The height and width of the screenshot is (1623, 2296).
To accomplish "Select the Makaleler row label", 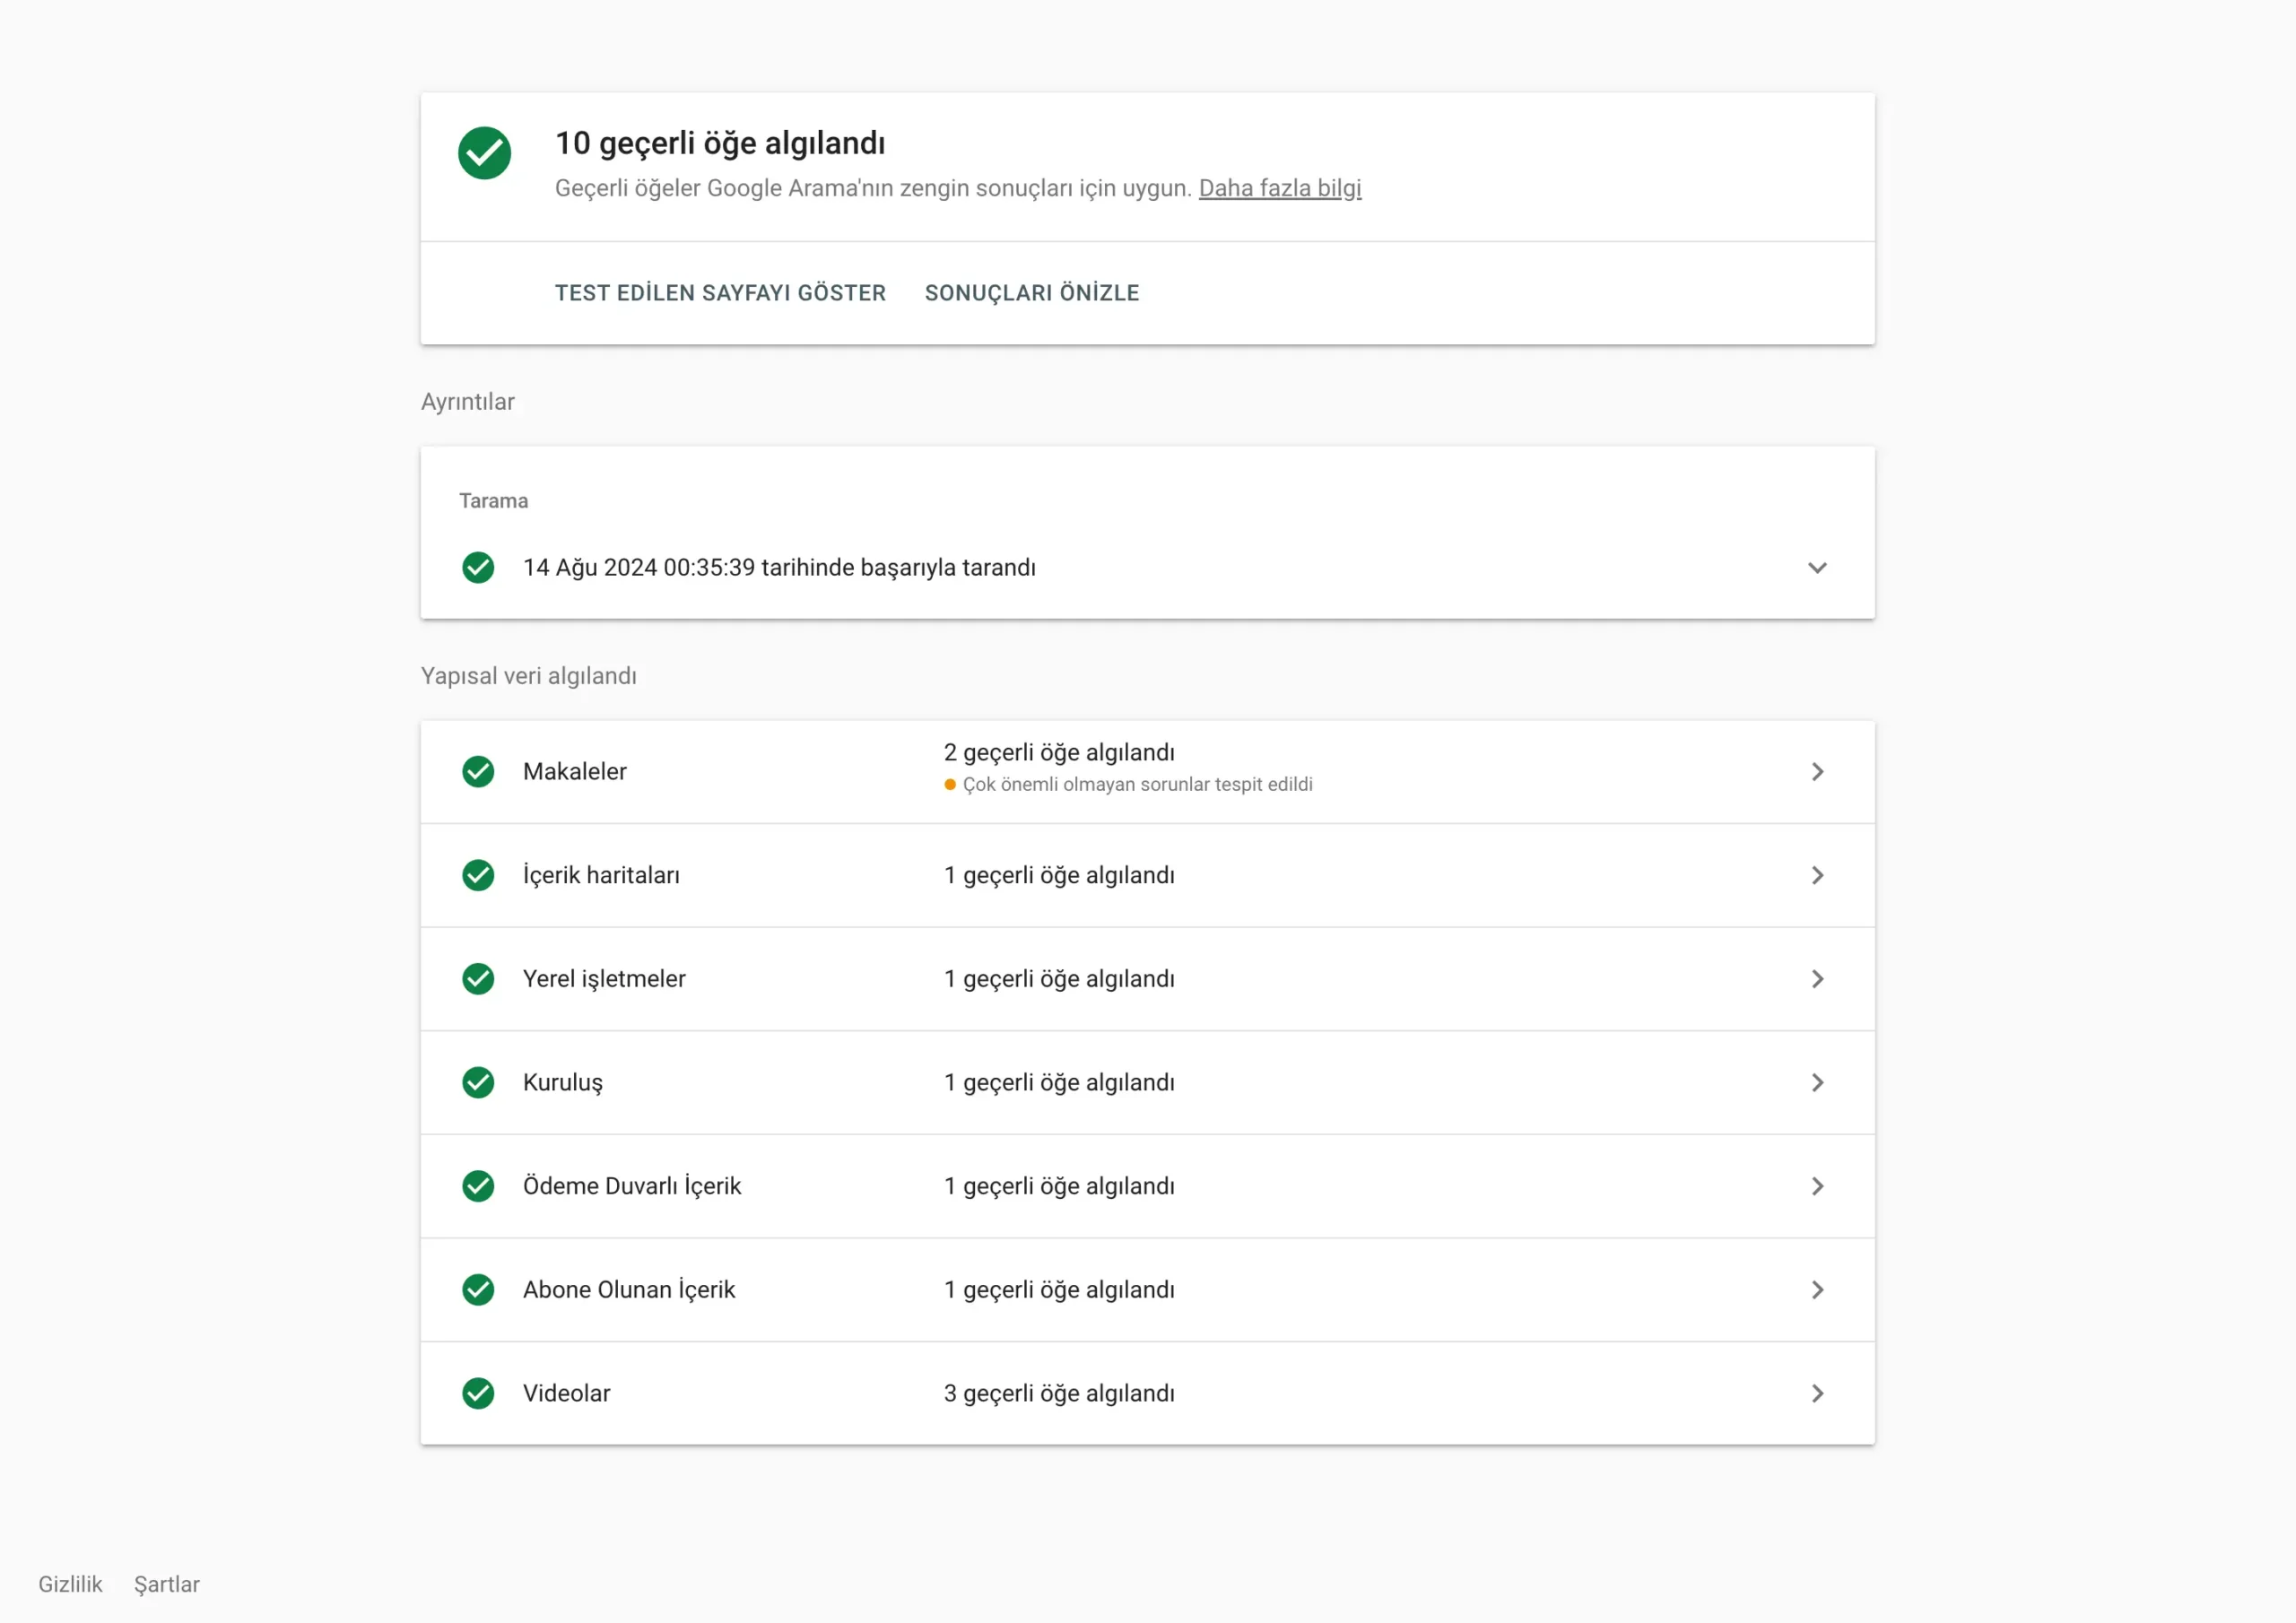I will (x=575, y=771).
